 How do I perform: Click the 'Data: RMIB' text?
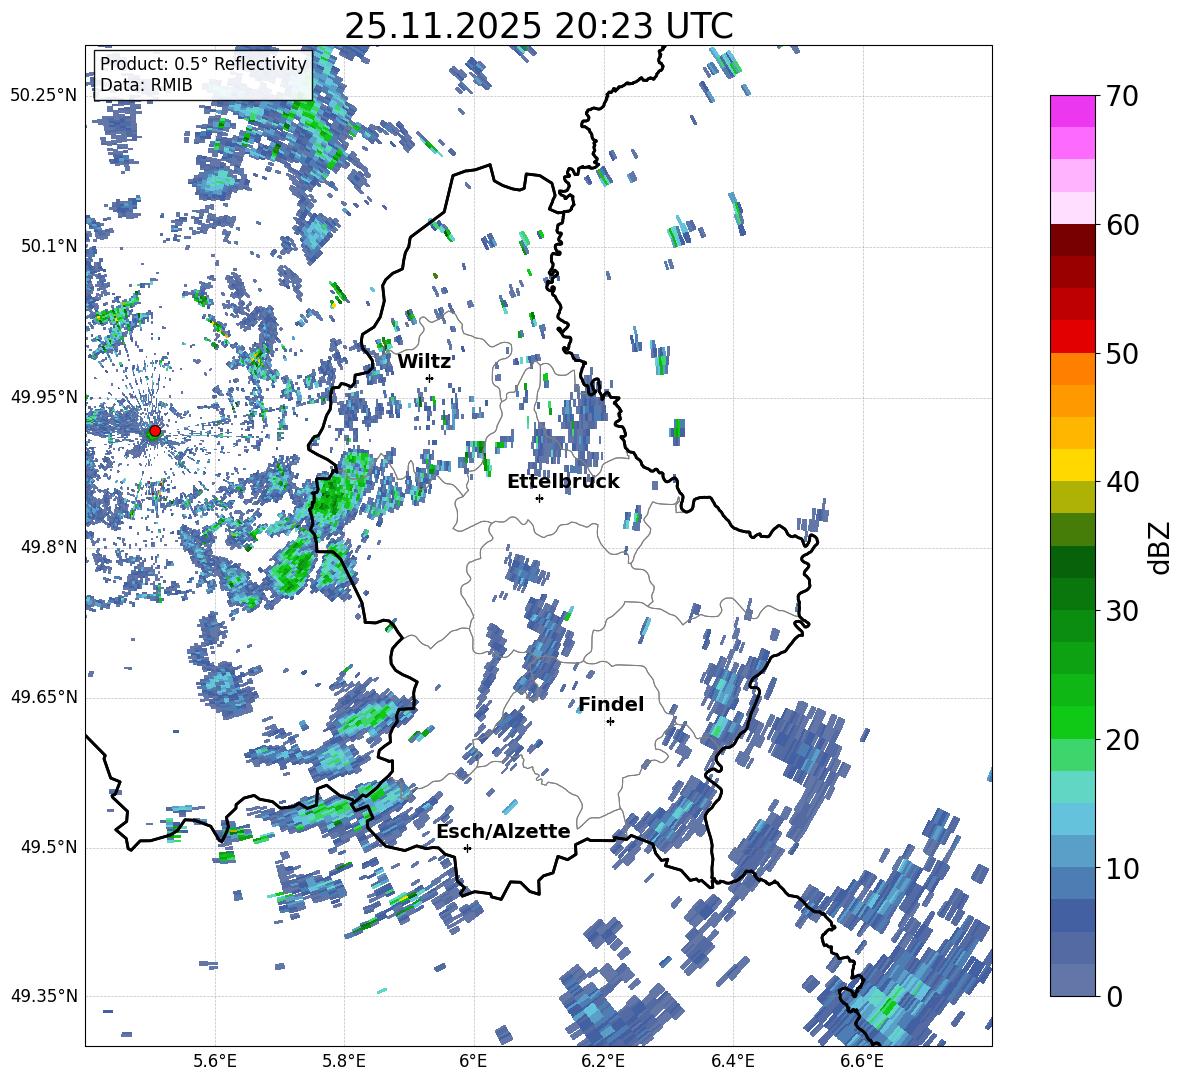(146, 85)
